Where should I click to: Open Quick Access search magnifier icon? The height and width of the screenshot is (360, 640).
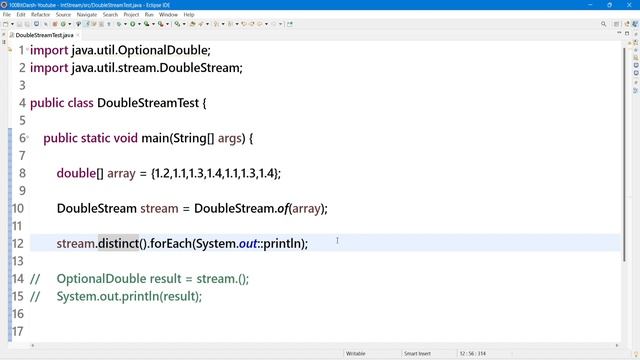pyautogui.click(x=603, y=24)
